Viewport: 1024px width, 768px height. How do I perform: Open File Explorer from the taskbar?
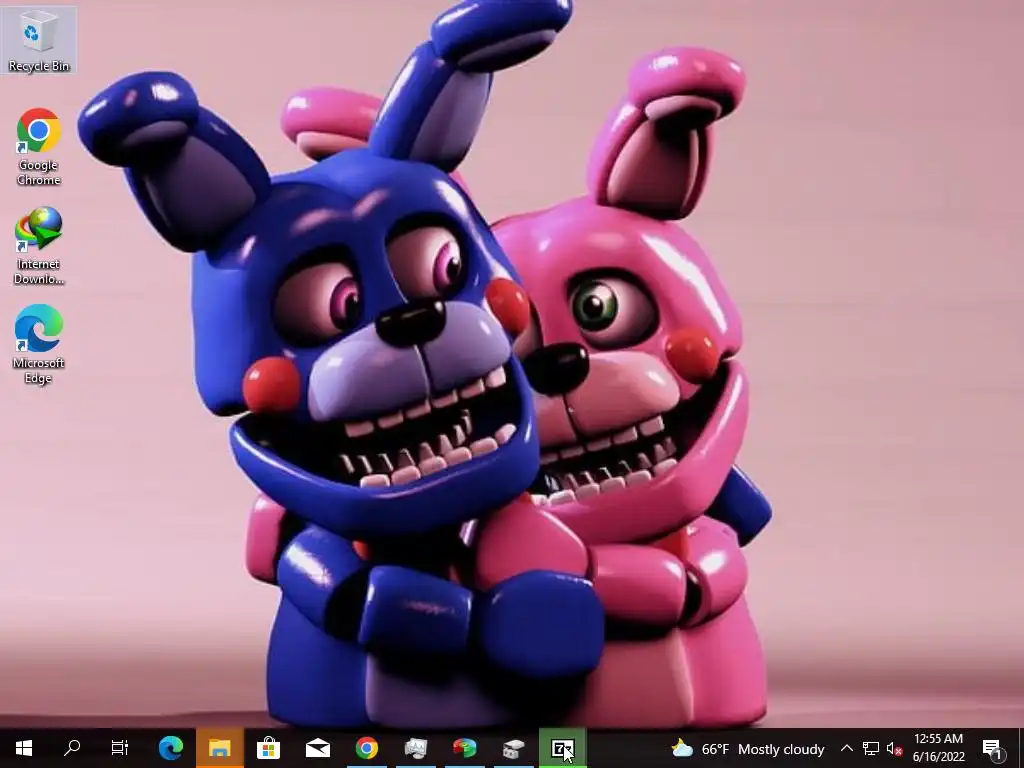[220, 748]
